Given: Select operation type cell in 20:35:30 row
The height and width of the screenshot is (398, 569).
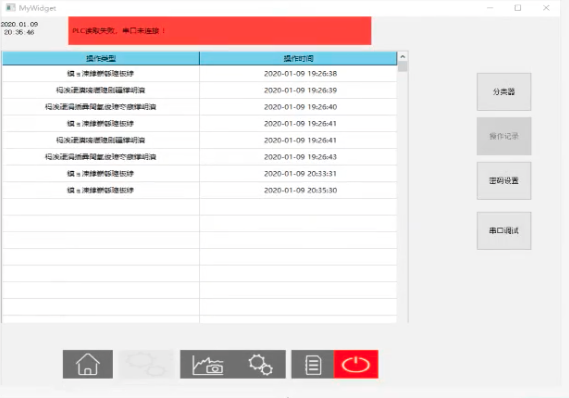Looking at the screenshot, I should tap(101, 190).
